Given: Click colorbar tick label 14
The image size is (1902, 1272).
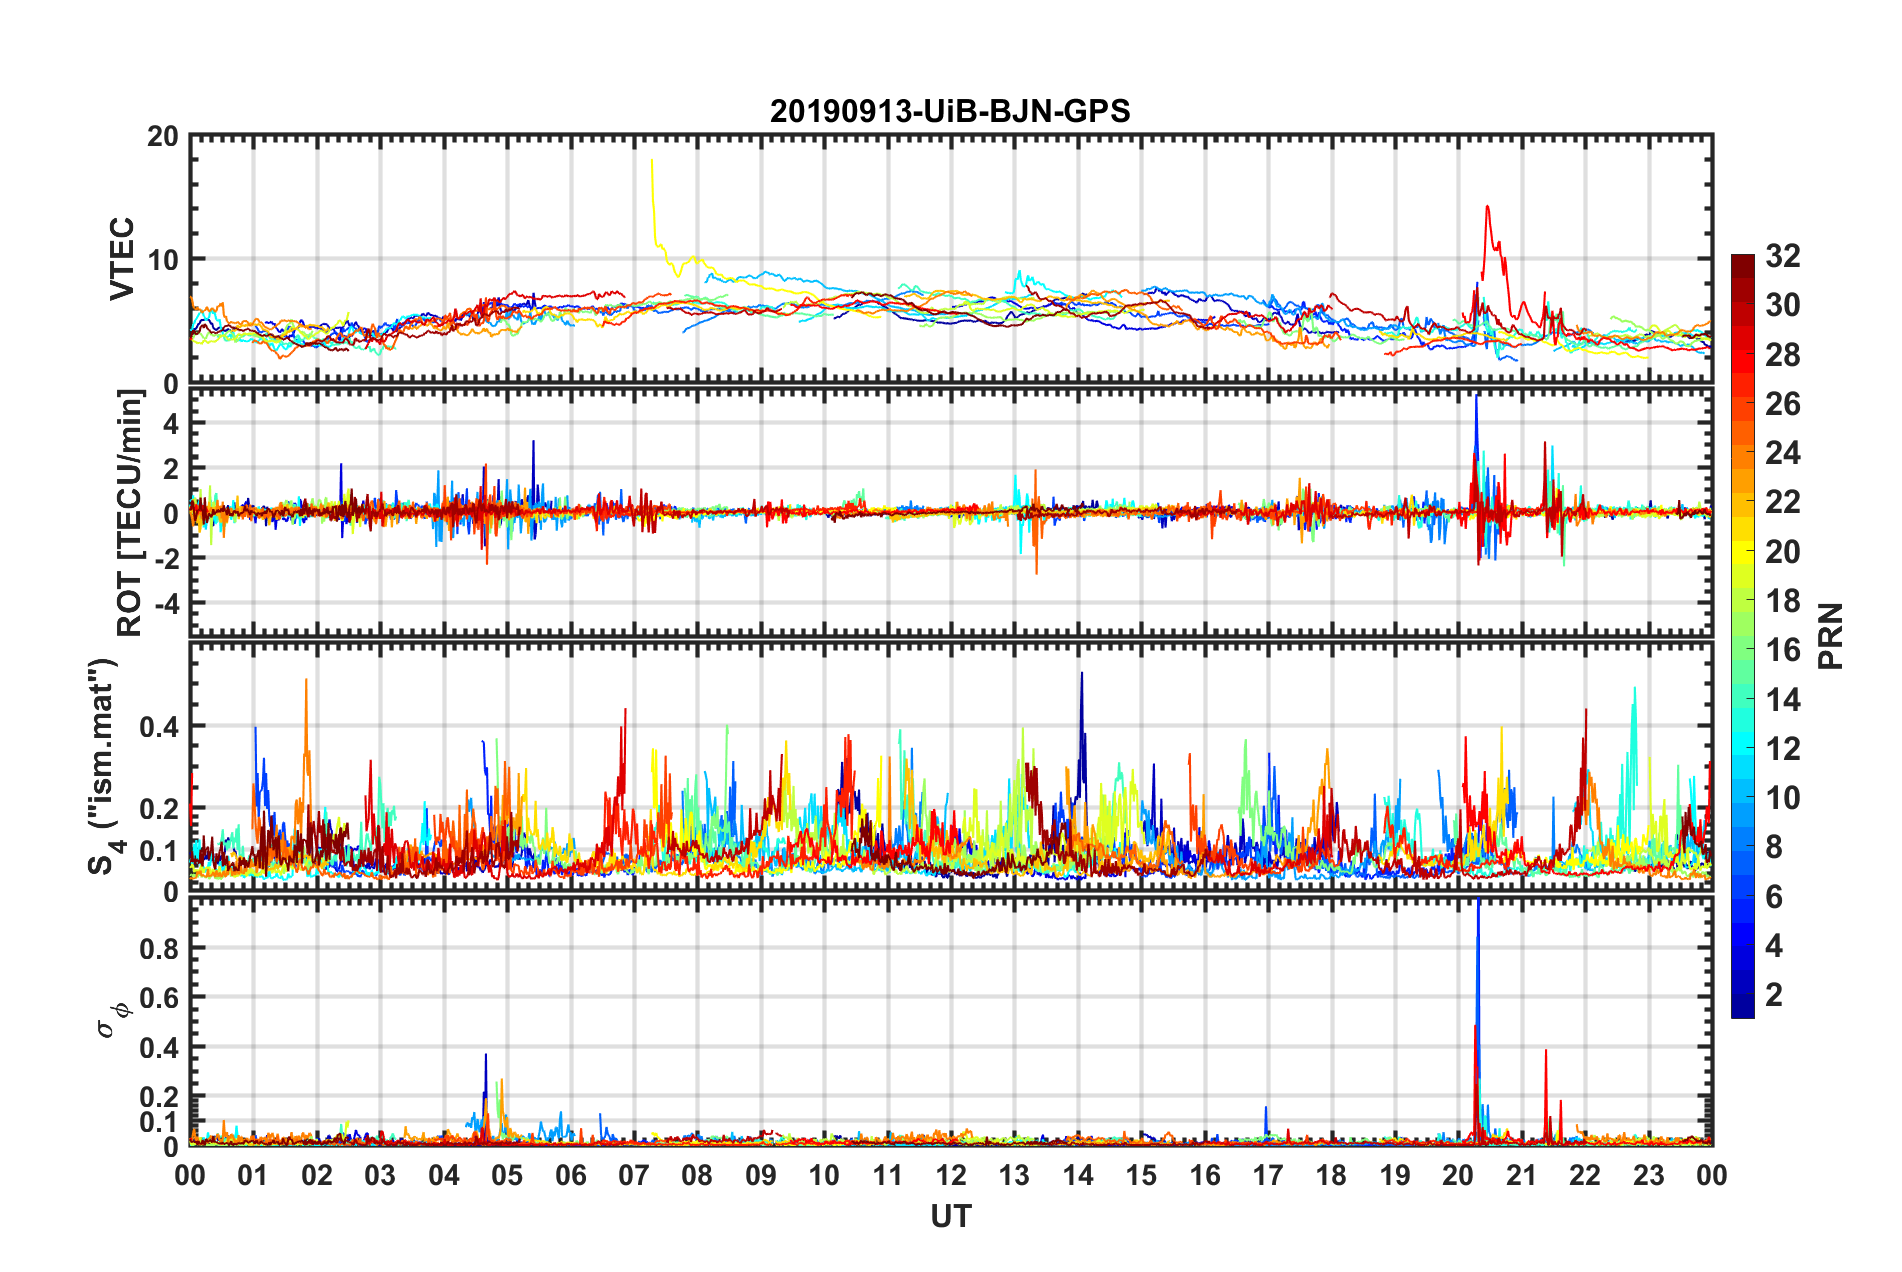Looking at the screenshot, I should [x=1782, y=699].
